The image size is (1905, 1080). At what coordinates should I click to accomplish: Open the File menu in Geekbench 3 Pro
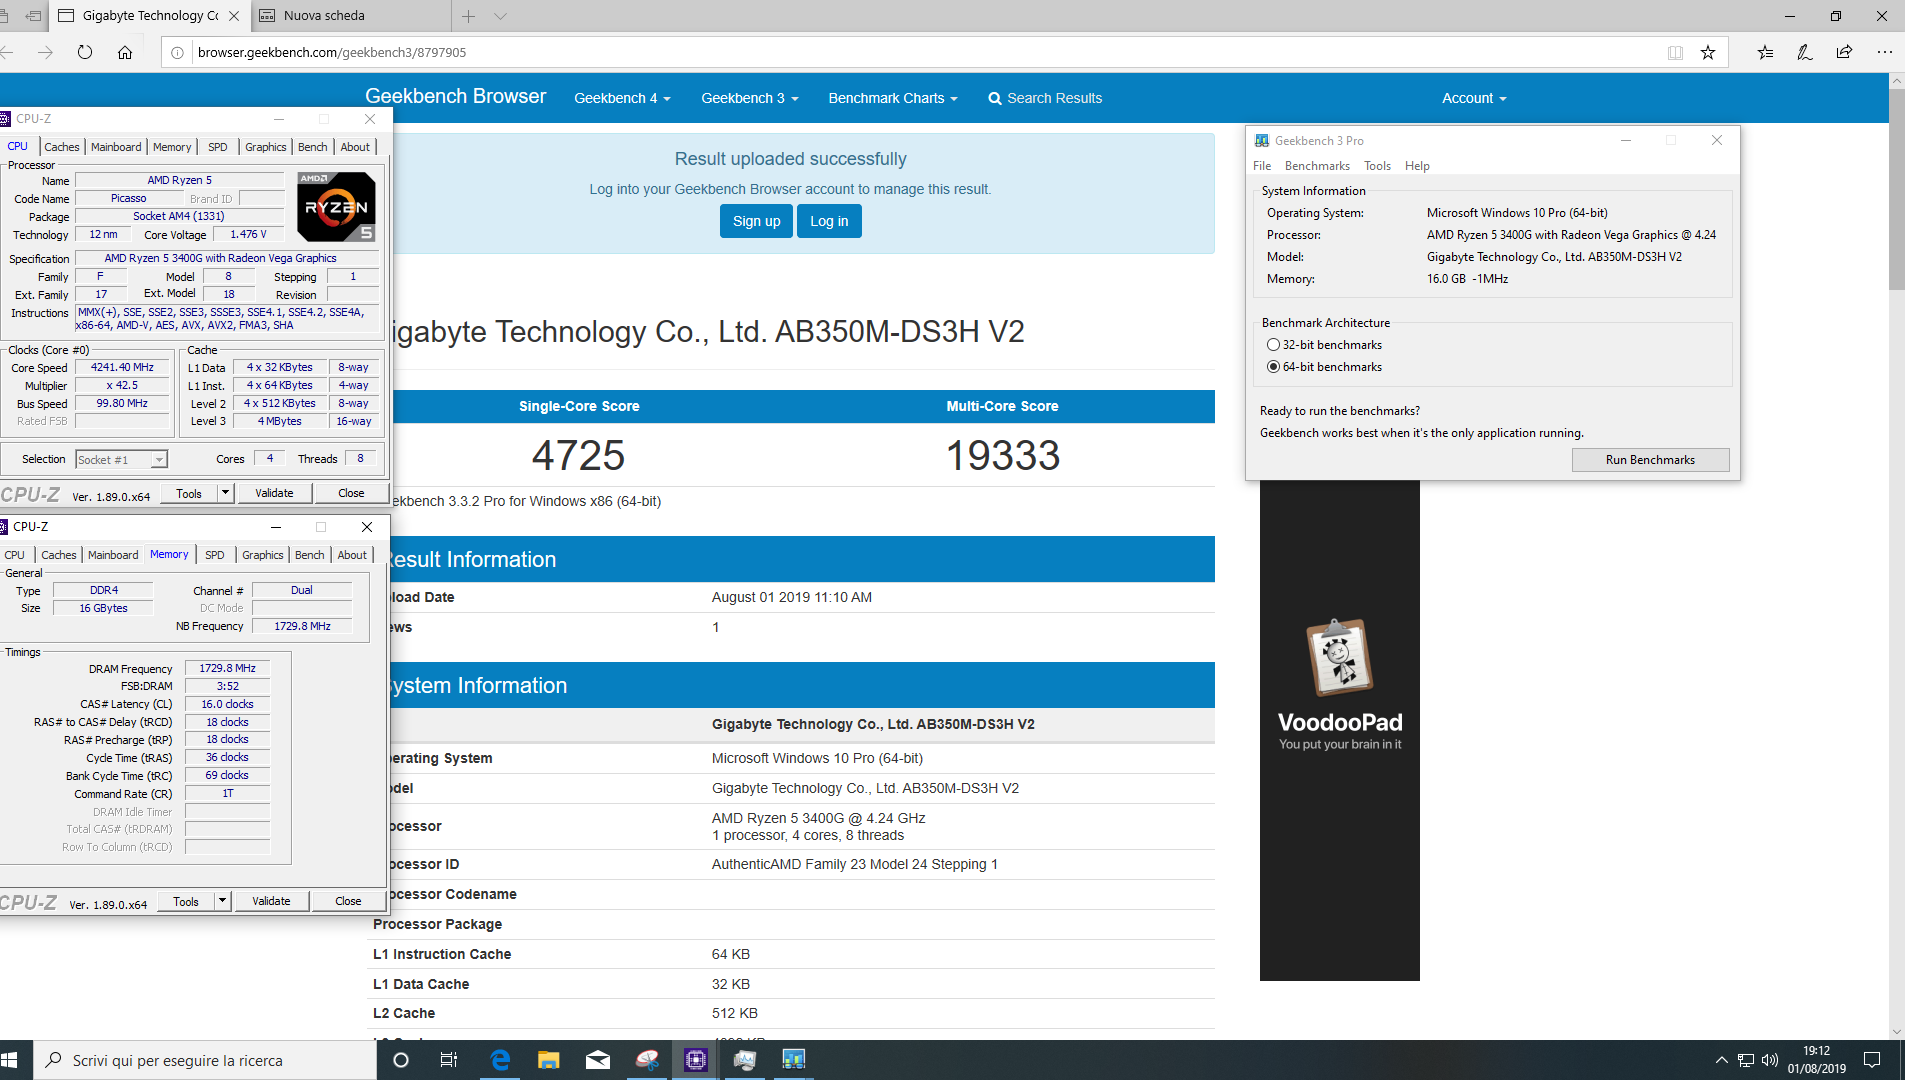[1262, 166]
